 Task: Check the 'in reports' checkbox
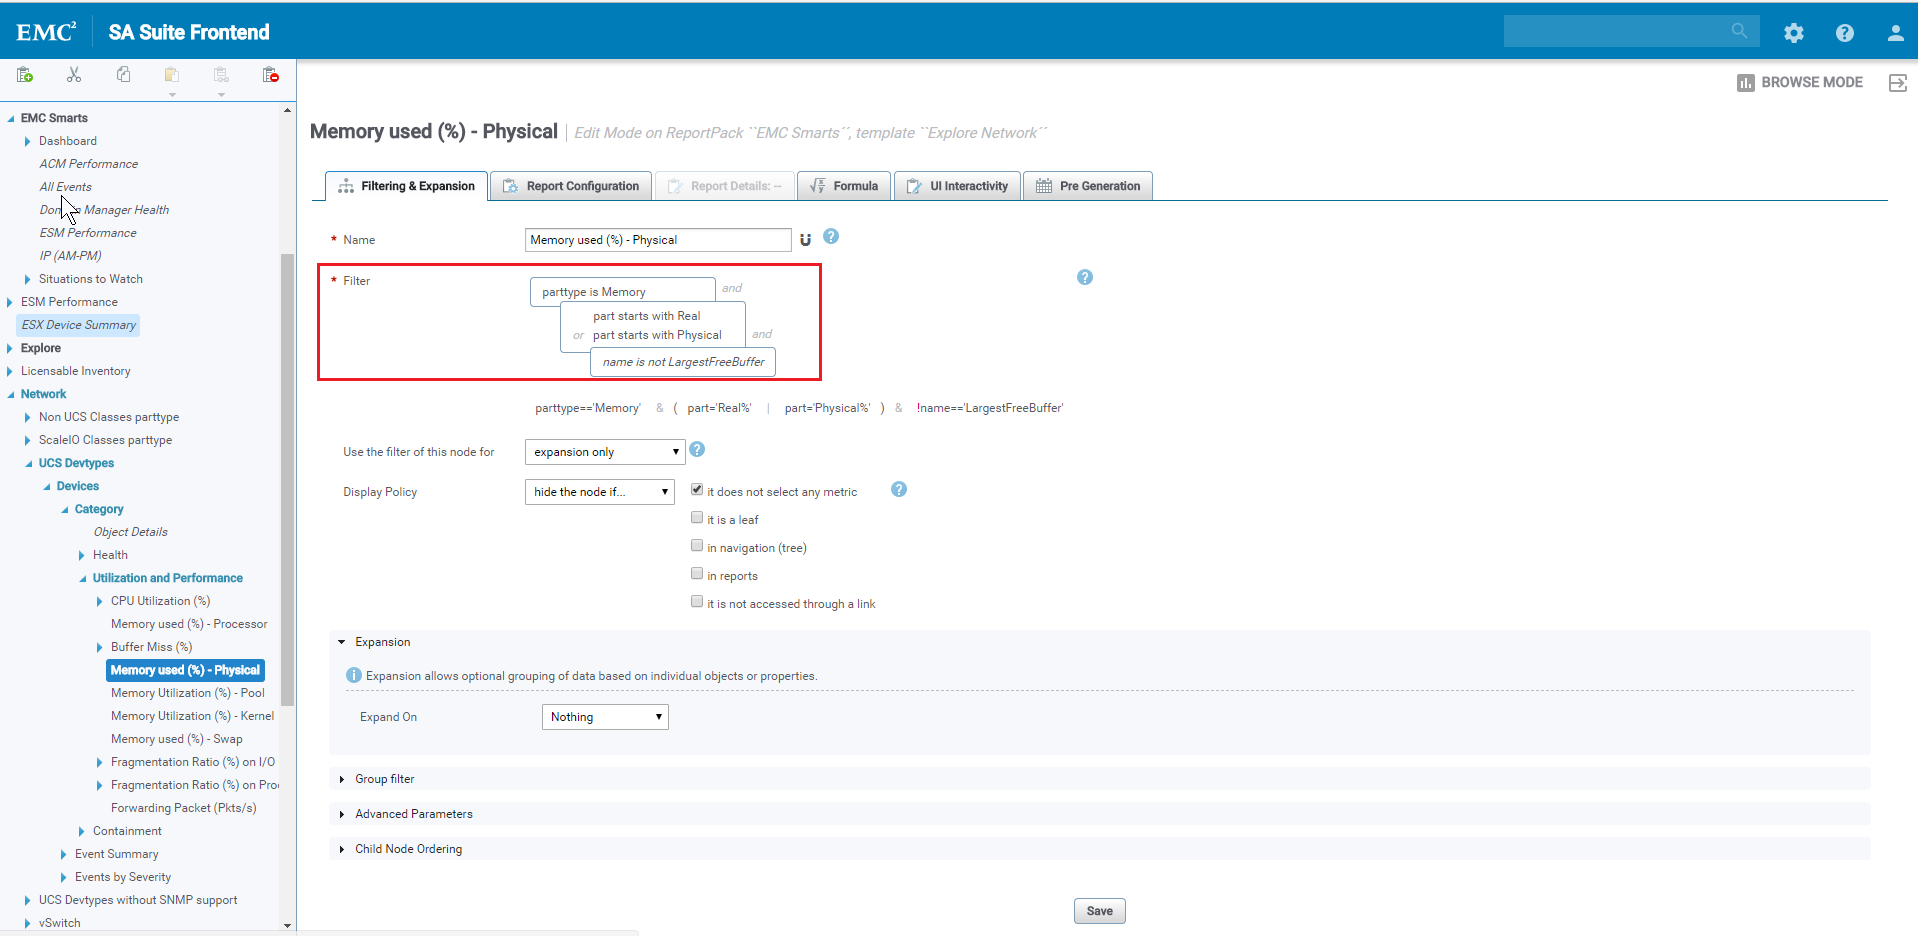pyautogui.click(x=697, y=574)
